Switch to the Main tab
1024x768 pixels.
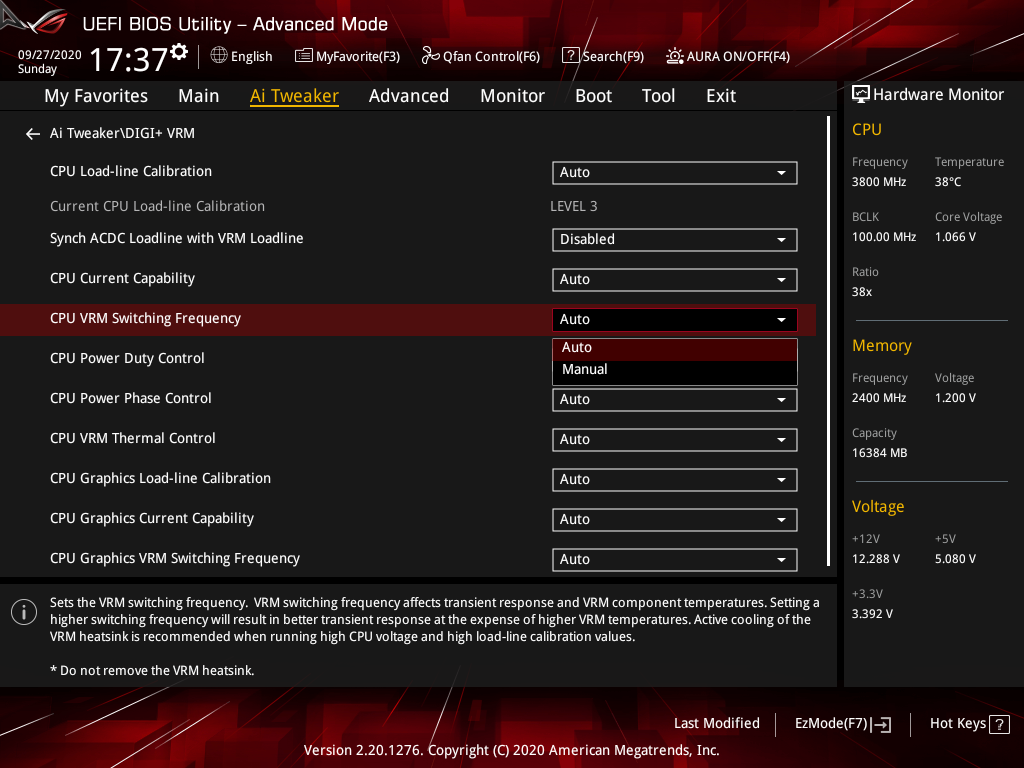pyautogui.click(x=199, y=96)
